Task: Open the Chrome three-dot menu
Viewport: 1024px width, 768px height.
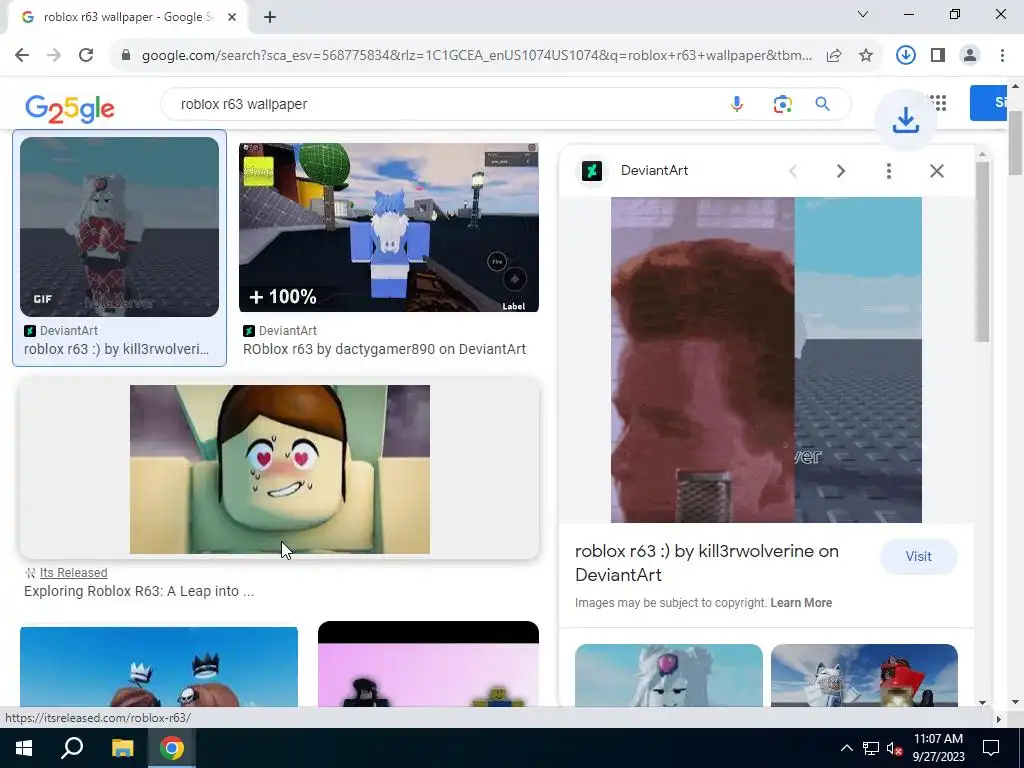Action: [x=1002, y=56]
